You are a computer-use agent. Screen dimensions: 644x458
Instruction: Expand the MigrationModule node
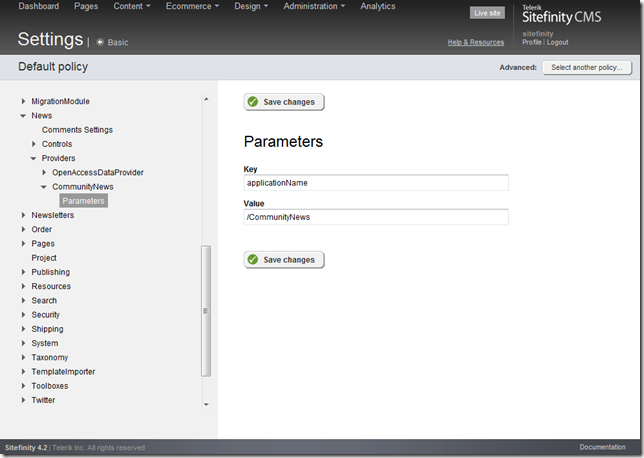click(23, 101)
